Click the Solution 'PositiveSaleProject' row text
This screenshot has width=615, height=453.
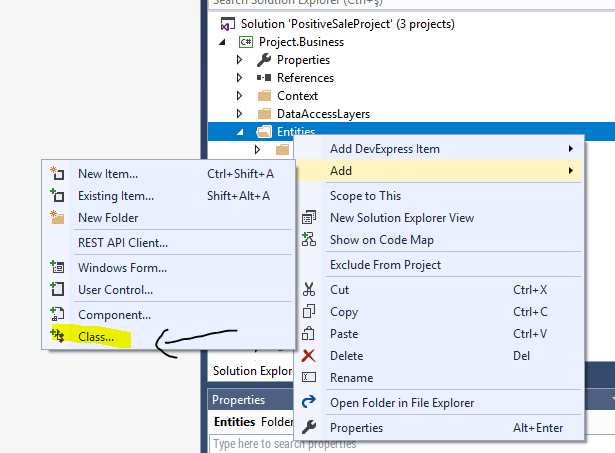tap(348, 24)
